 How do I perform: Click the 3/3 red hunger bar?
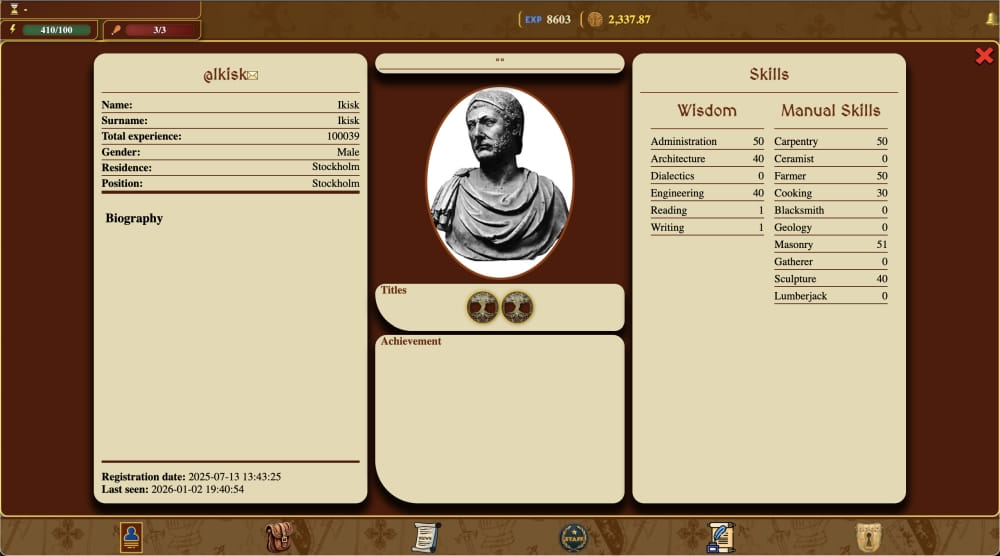click(x=159, y=29)
